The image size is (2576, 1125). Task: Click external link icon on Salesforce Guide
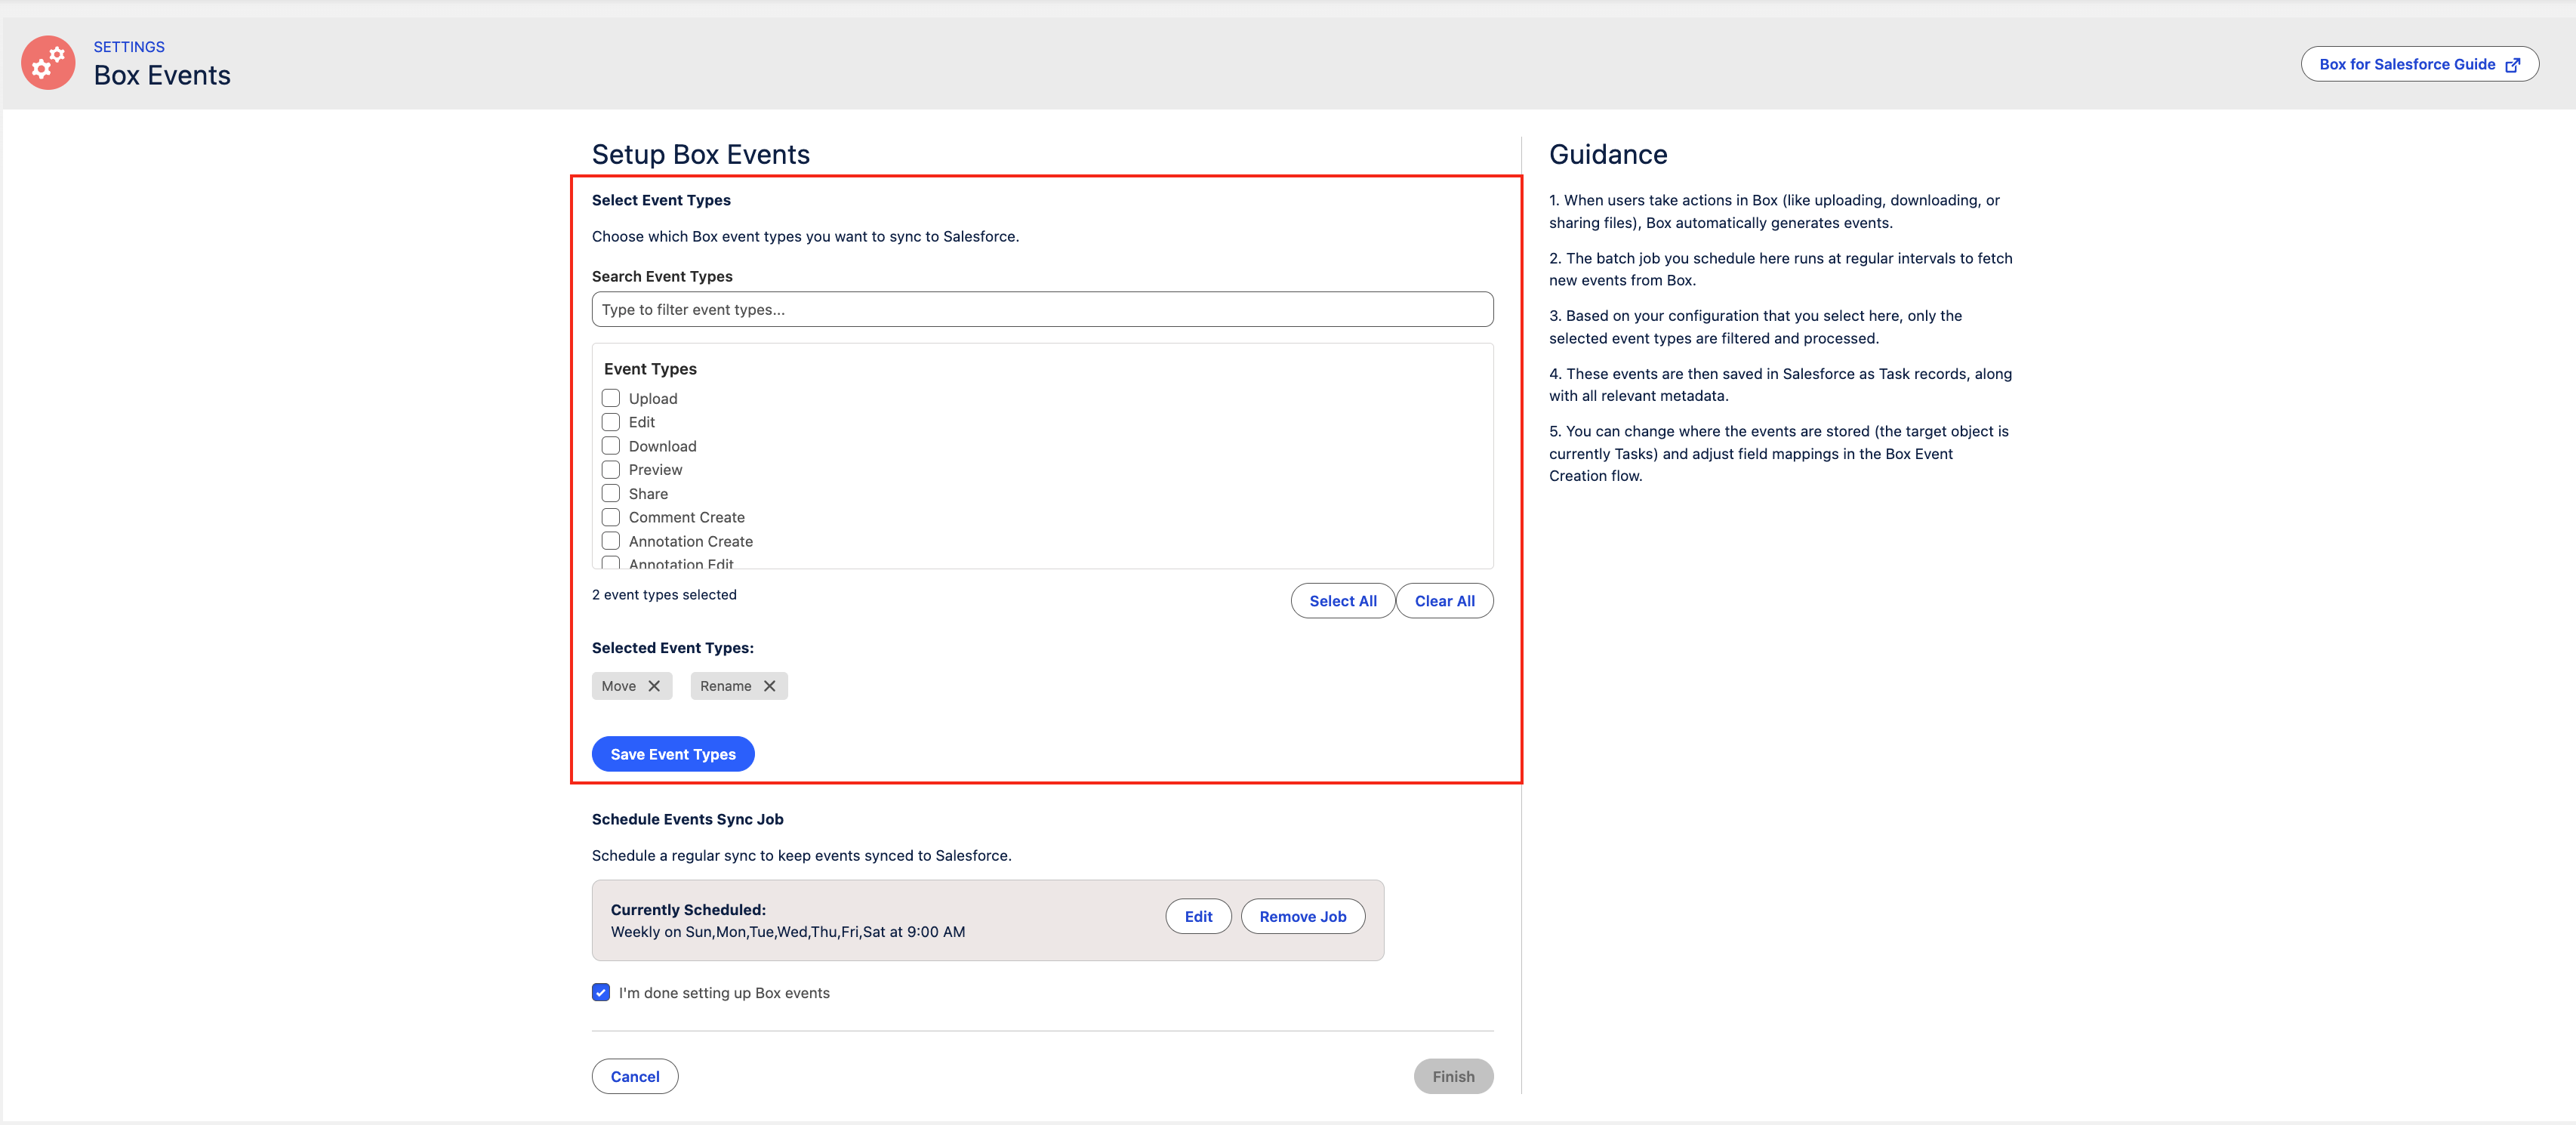(x=2512, y=65)
